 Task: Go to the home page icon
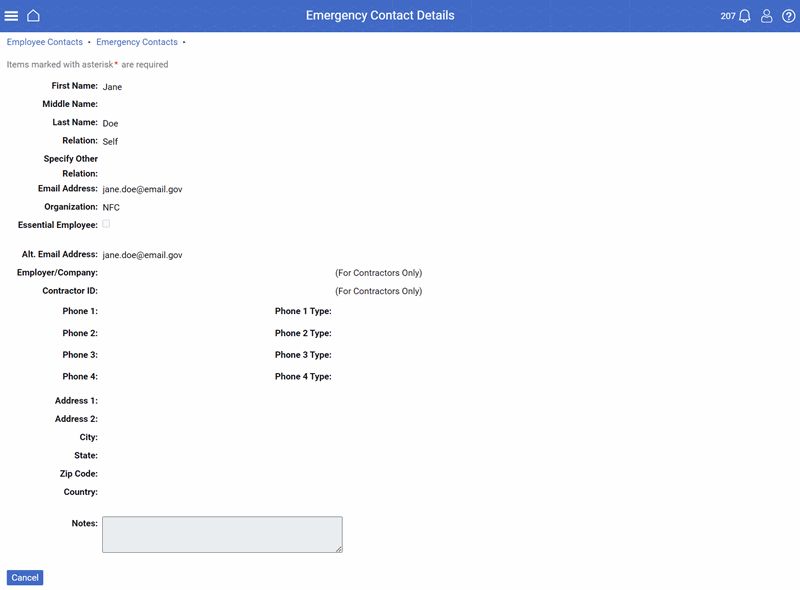coord(33,16)
